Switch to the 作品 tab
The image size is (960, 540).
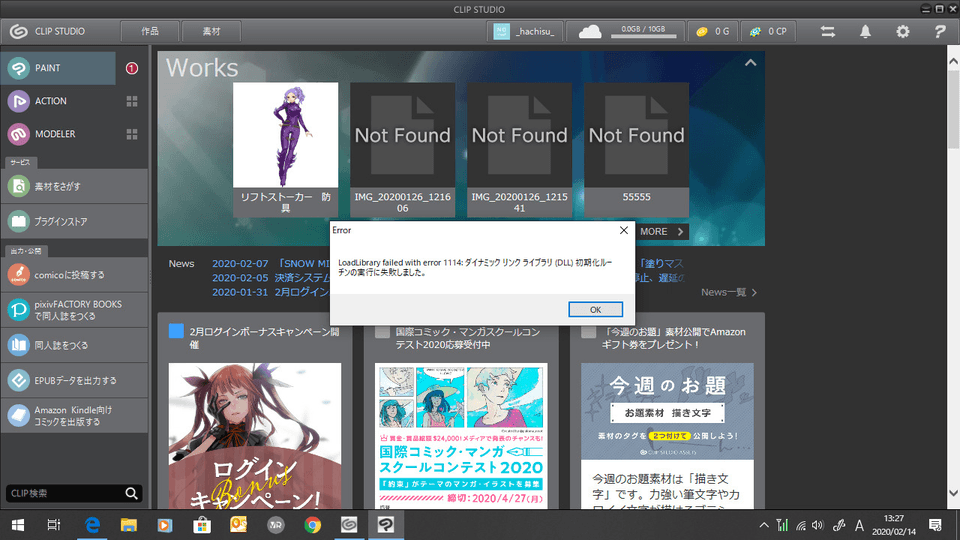[x=150, y=31]
